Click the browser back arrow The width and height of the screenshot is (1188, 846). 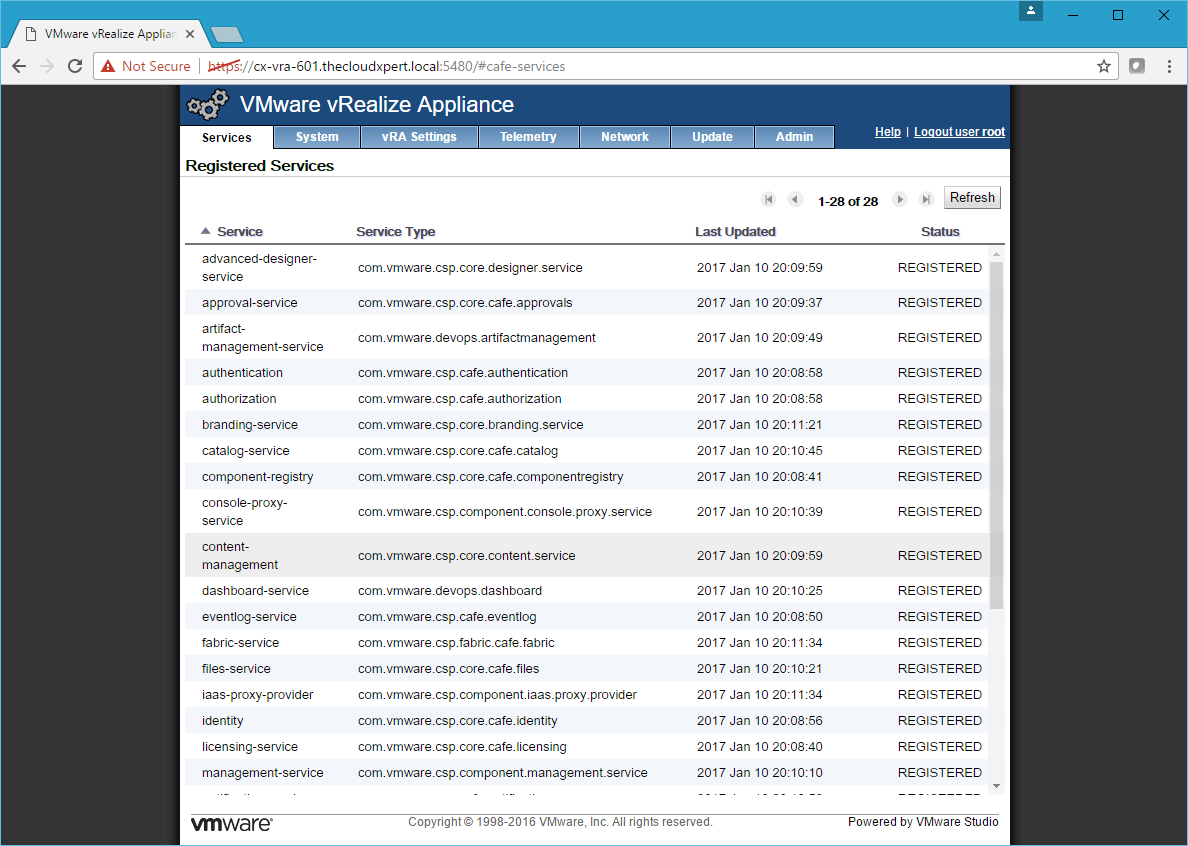[x=19, y=66]
